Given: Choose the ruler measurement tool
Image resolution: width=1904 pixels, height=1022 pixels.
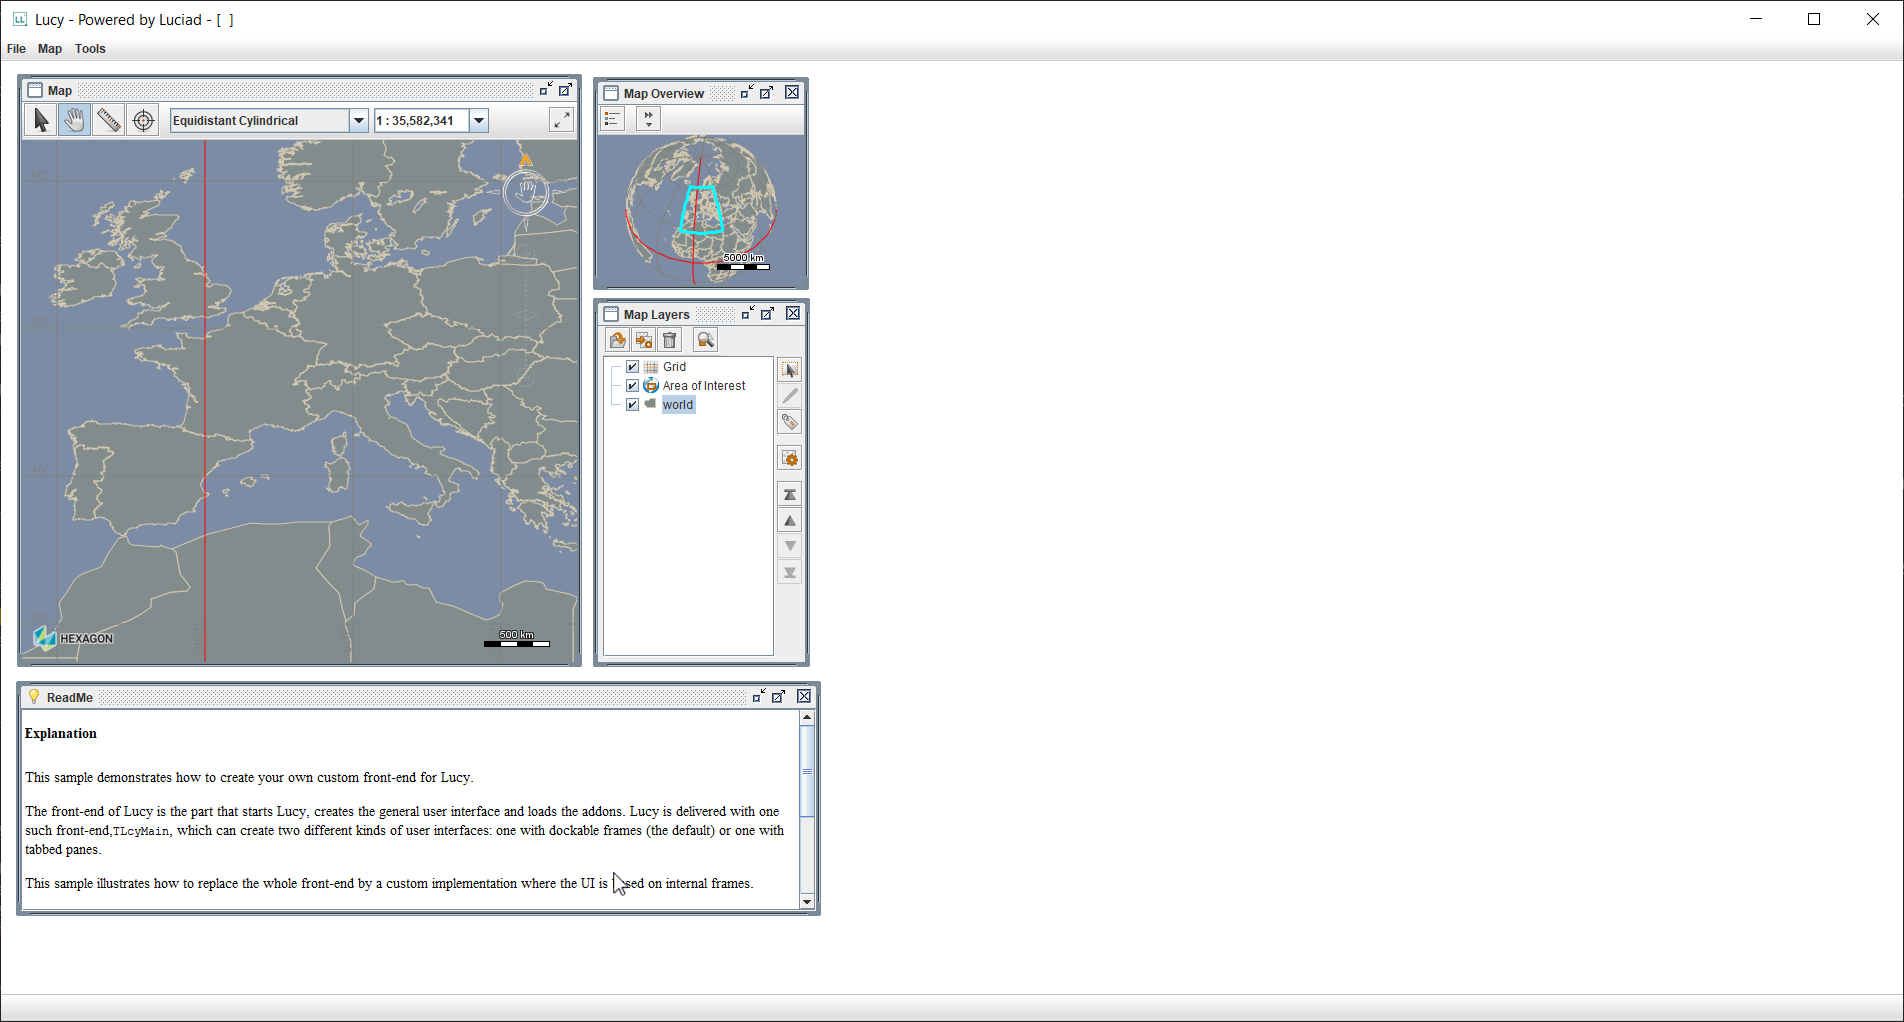Looking at the screenshot, I should click(x=108, y=120).
